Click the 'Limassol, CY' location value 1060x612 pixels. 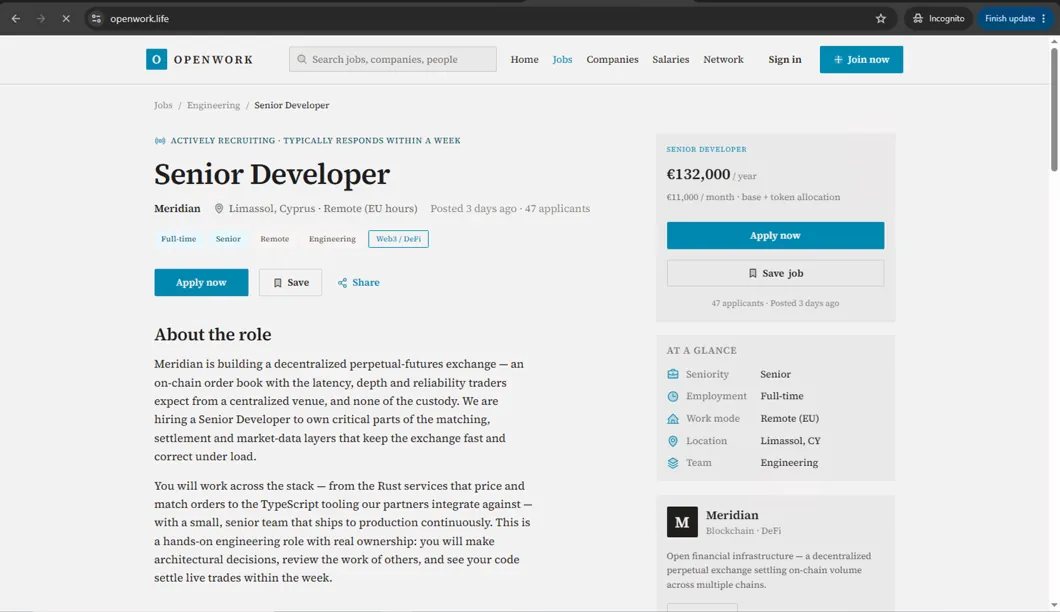pos(790,441)
